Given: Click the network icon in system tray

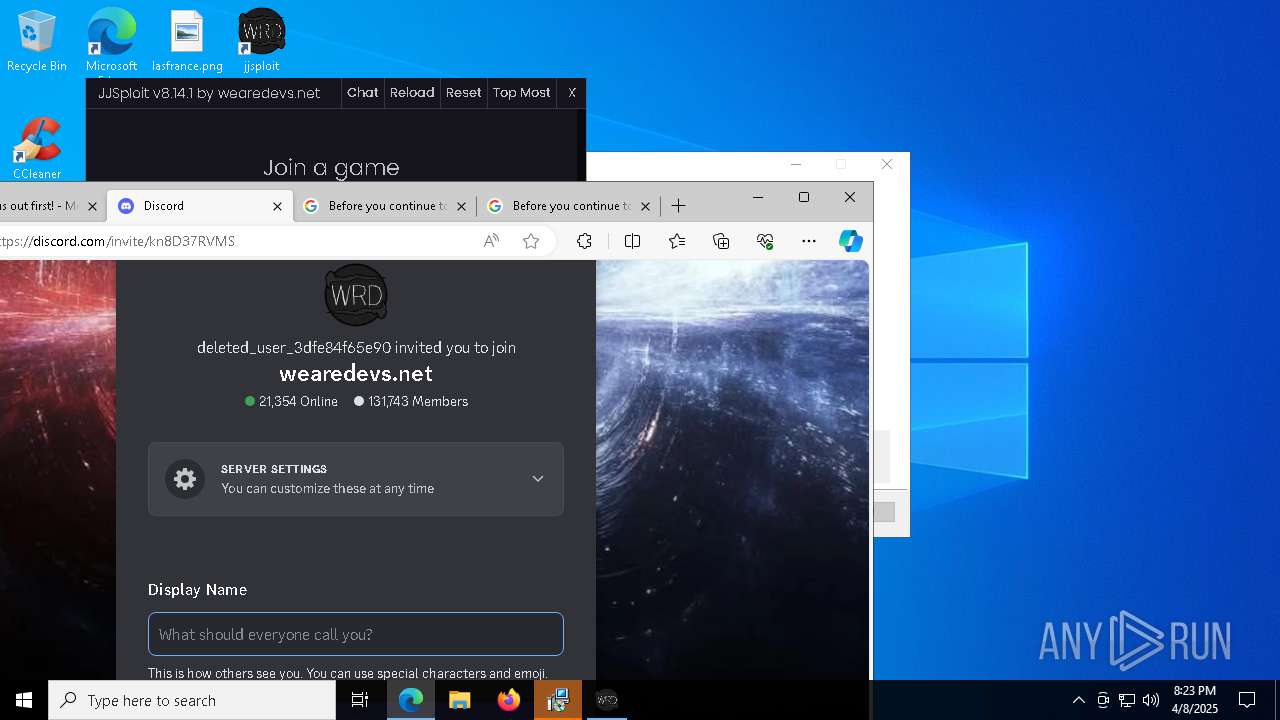Looking at the screenshot, I should (1127, 700).
